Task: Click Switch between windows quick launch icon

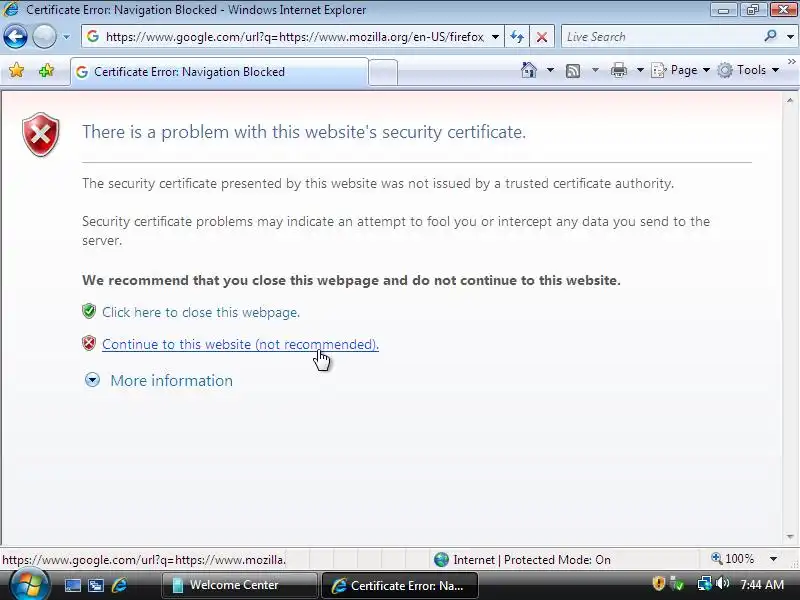Action: tap(96, 585)
